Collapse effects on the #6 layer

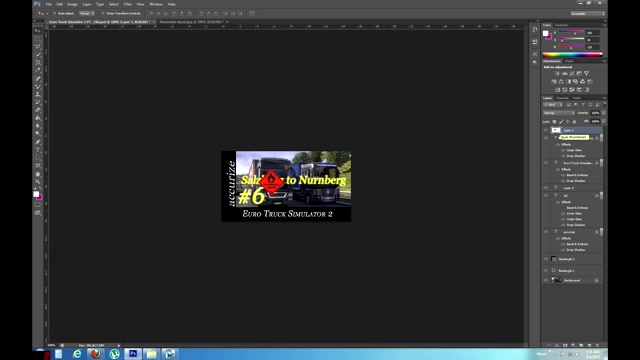[x=602, y=196]
